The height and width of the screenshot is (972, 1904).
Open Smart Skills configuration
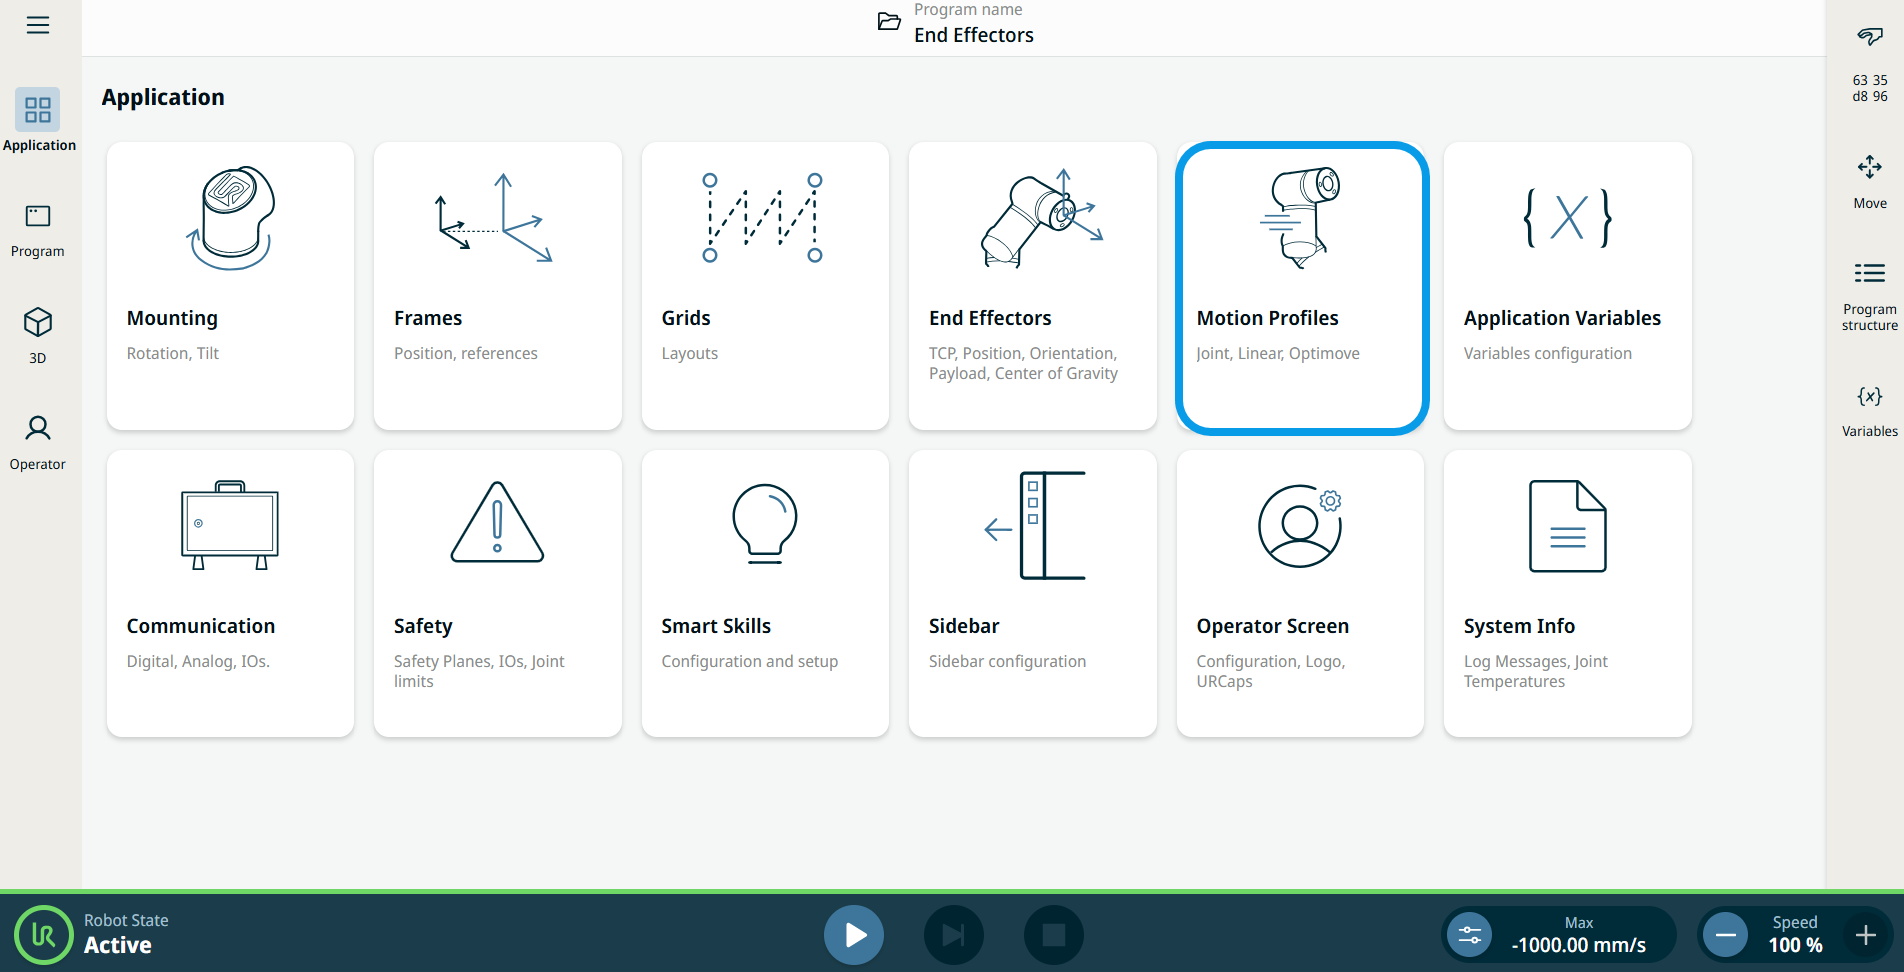click(x=765, y=594)
